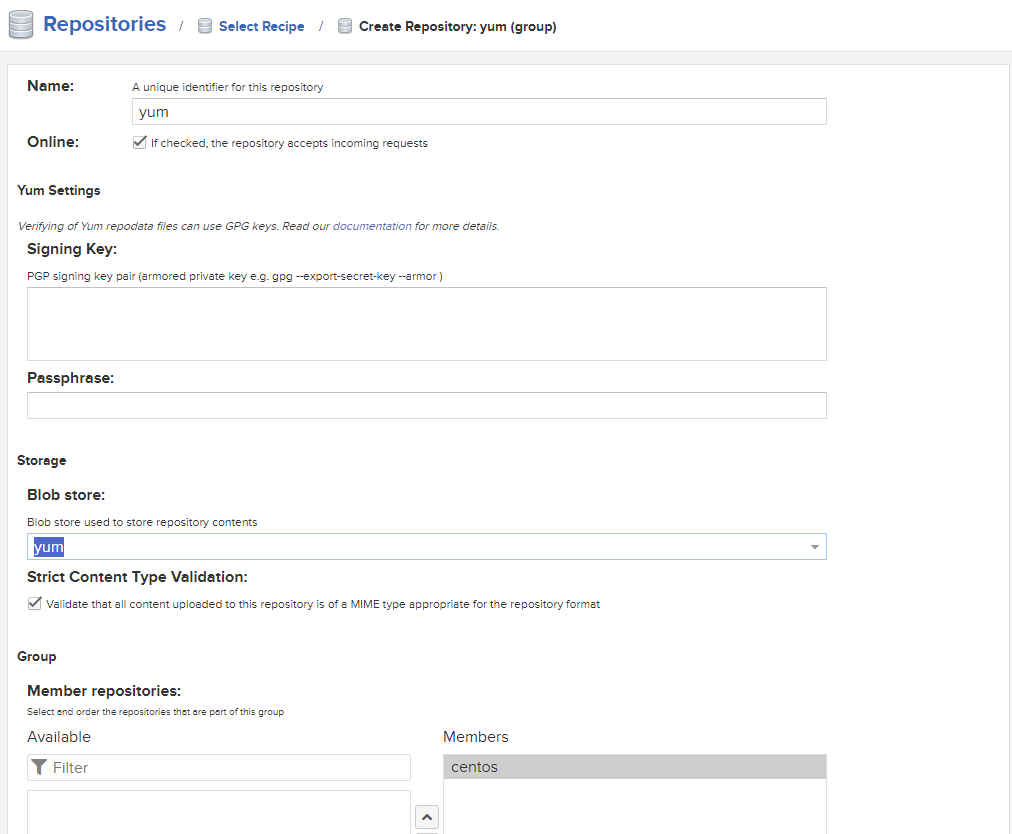Screen dimensions: 1012x834
Task: Toggle Strict Content Type Validation checkbox
Action: point(35,604)
